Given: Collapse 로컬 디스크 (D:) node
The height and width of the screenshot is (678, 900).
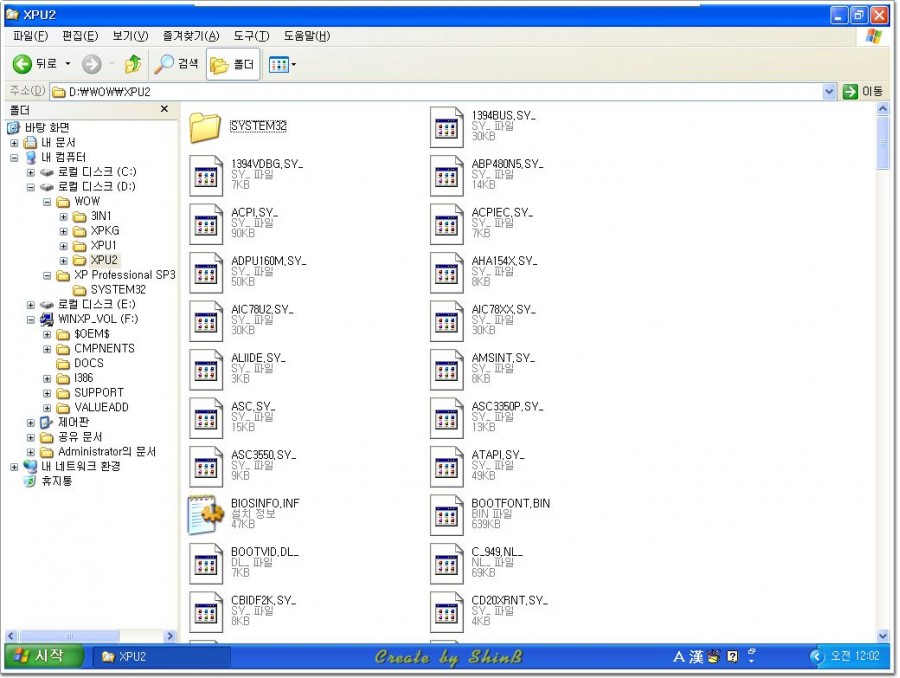Looking at the screenshot, I should pos(30,187).
